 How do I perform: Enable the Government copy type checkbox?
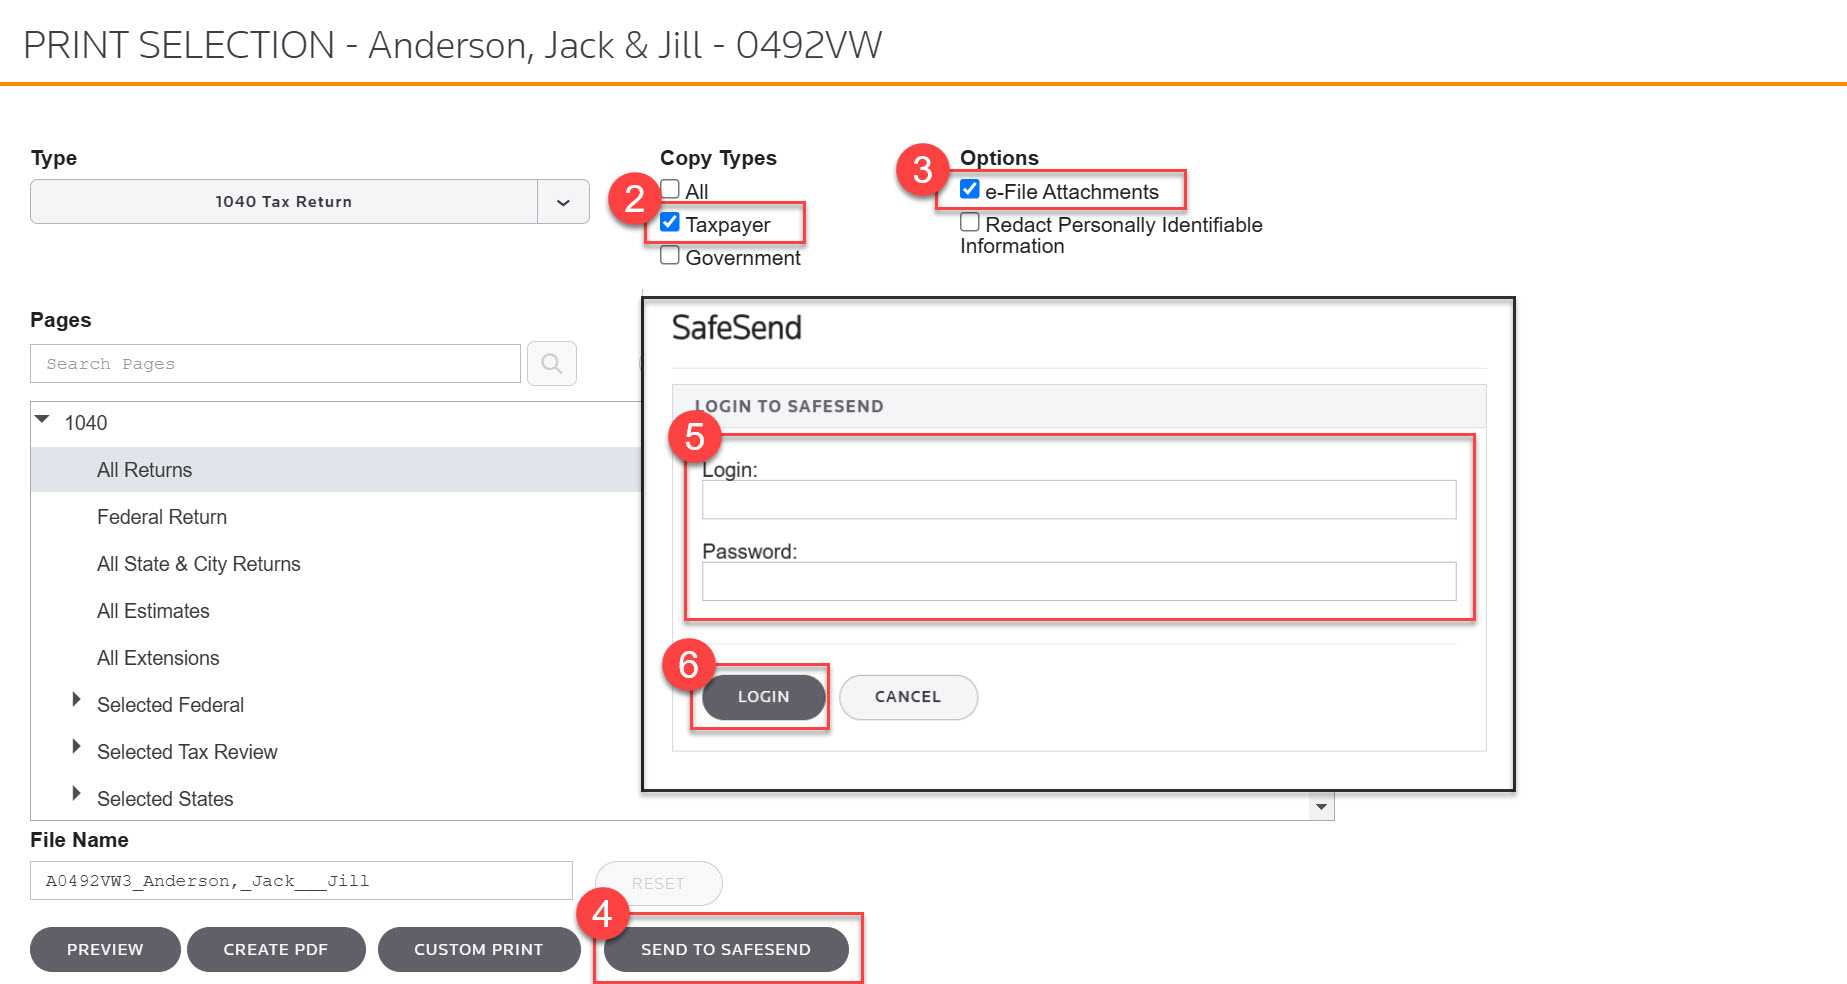click(x=670, y=256)
